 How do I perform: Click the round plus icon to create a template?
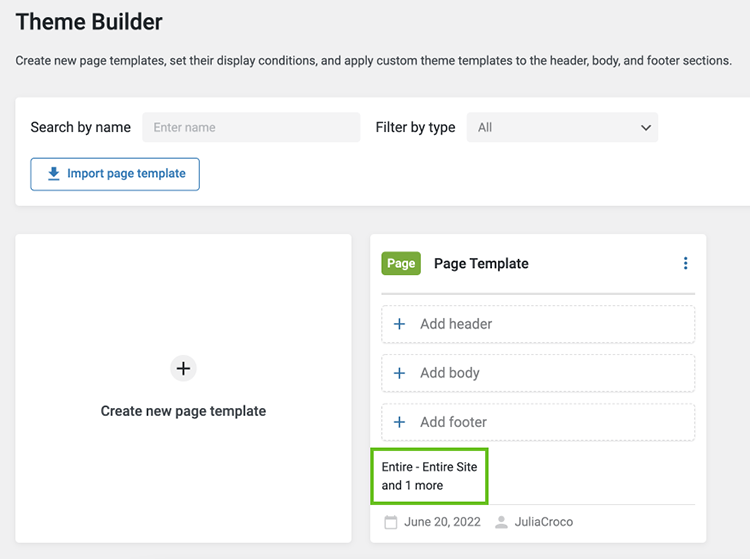pyautogui.click(x=183, y=368)
